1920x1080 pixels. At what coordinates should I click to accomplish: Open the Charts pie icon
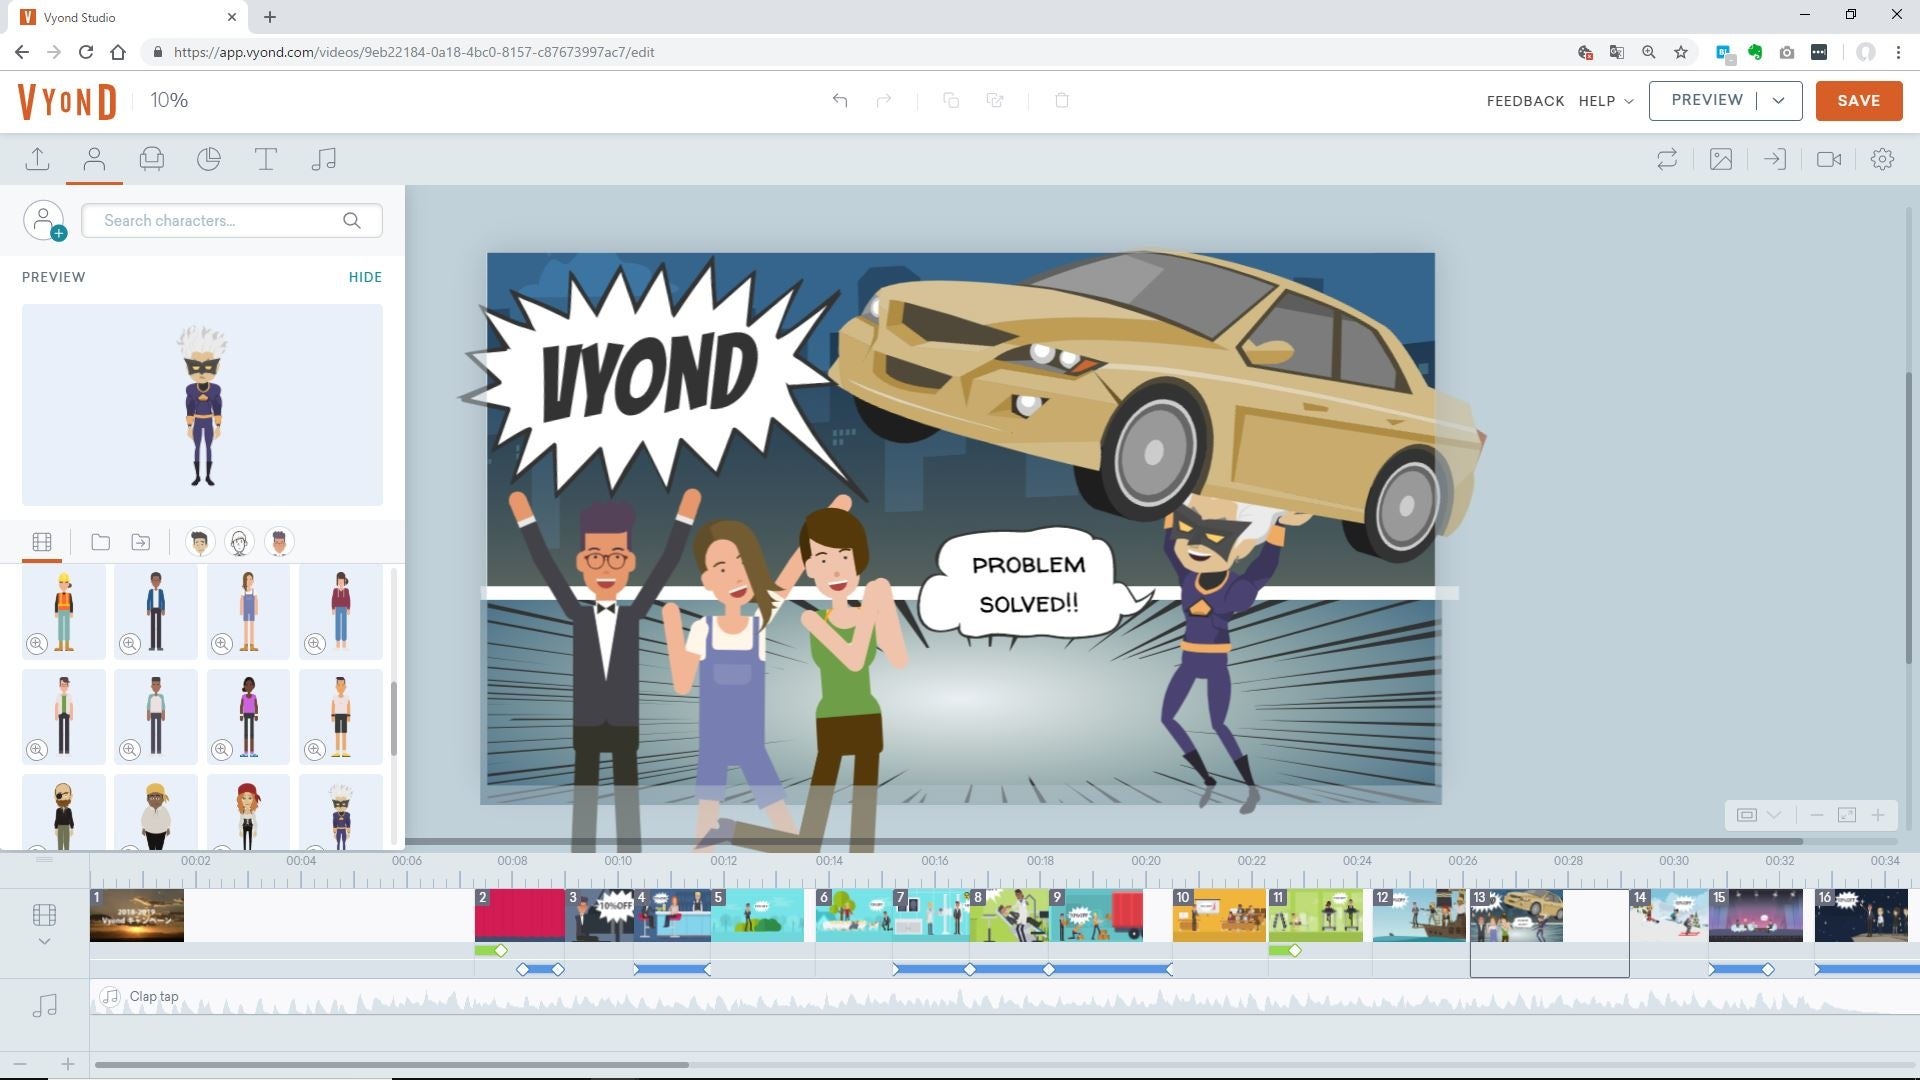click(208, 159)
